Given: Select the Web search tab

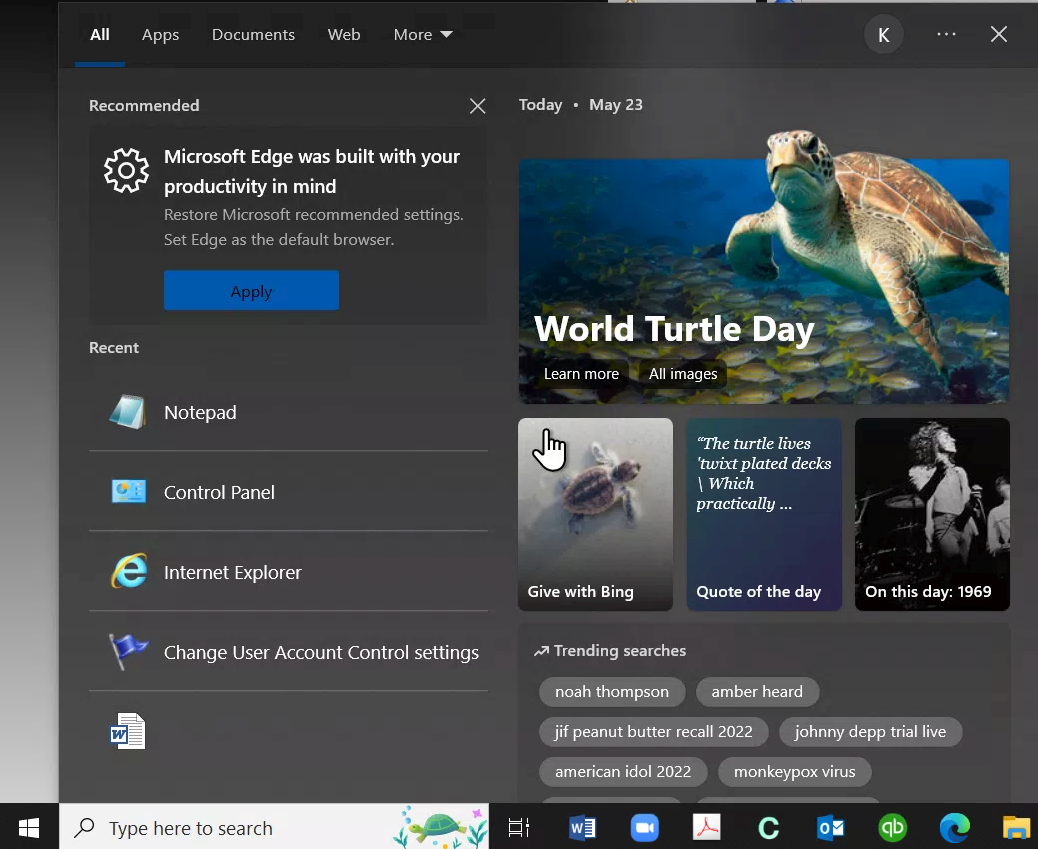Looking at the screenshot, I should [344, 35].
